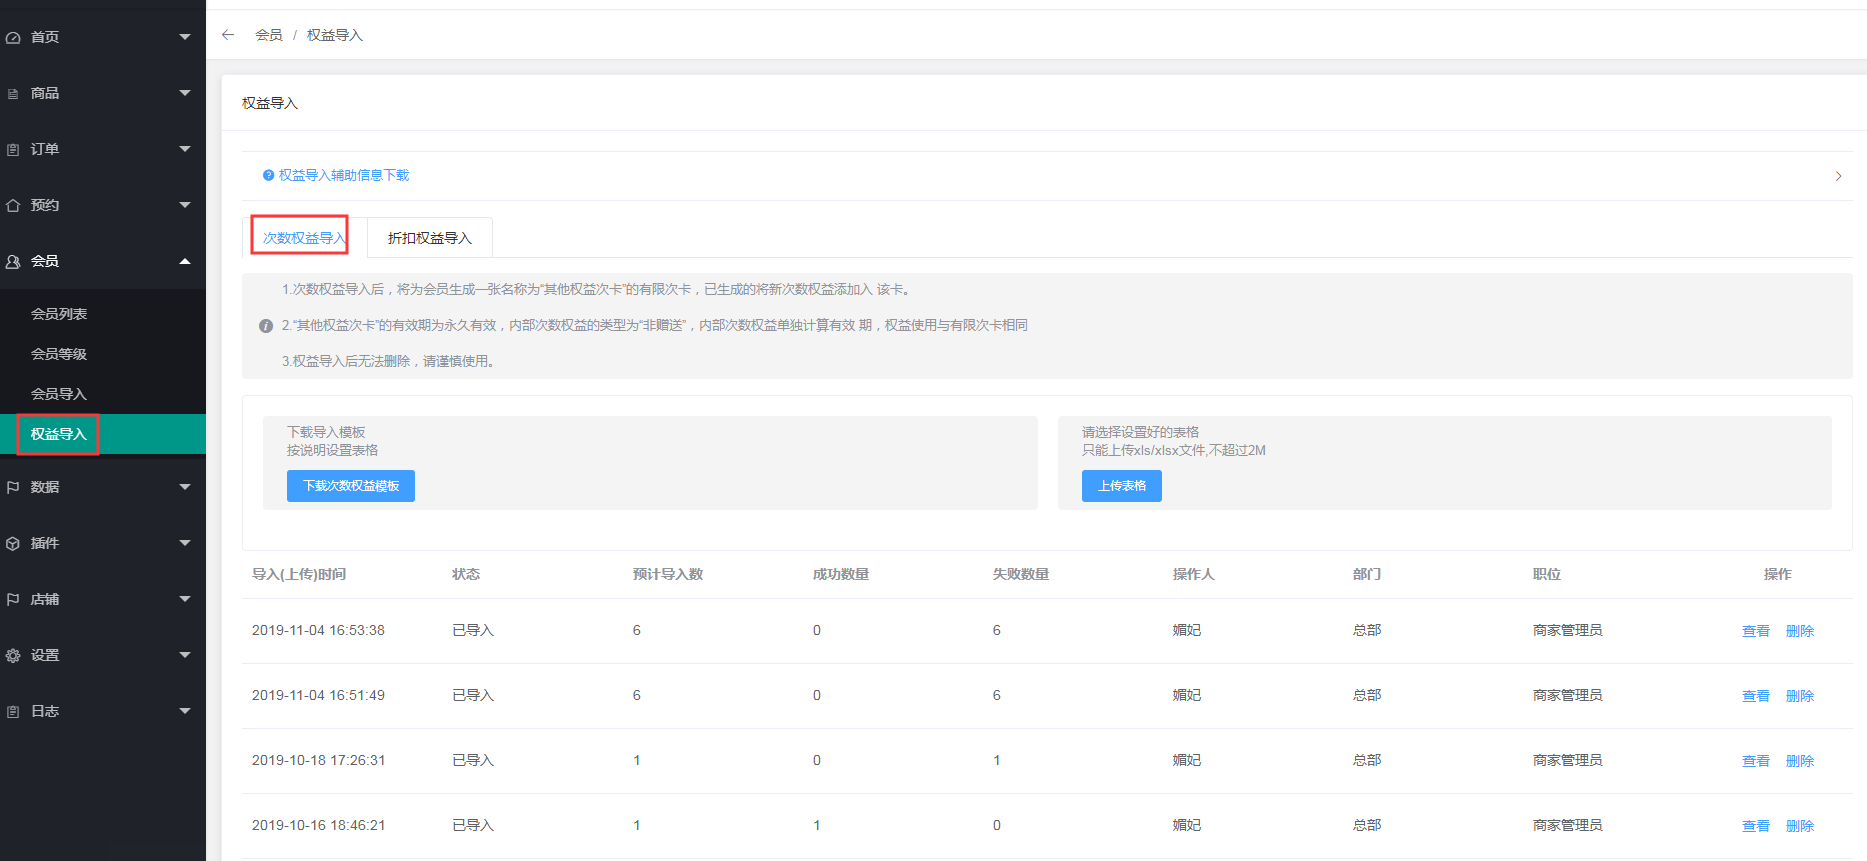This screenshot has width=1867, height=861.
Task: Click the 订单 orders icon in sidebar
Action: click(x=13, y=150)
